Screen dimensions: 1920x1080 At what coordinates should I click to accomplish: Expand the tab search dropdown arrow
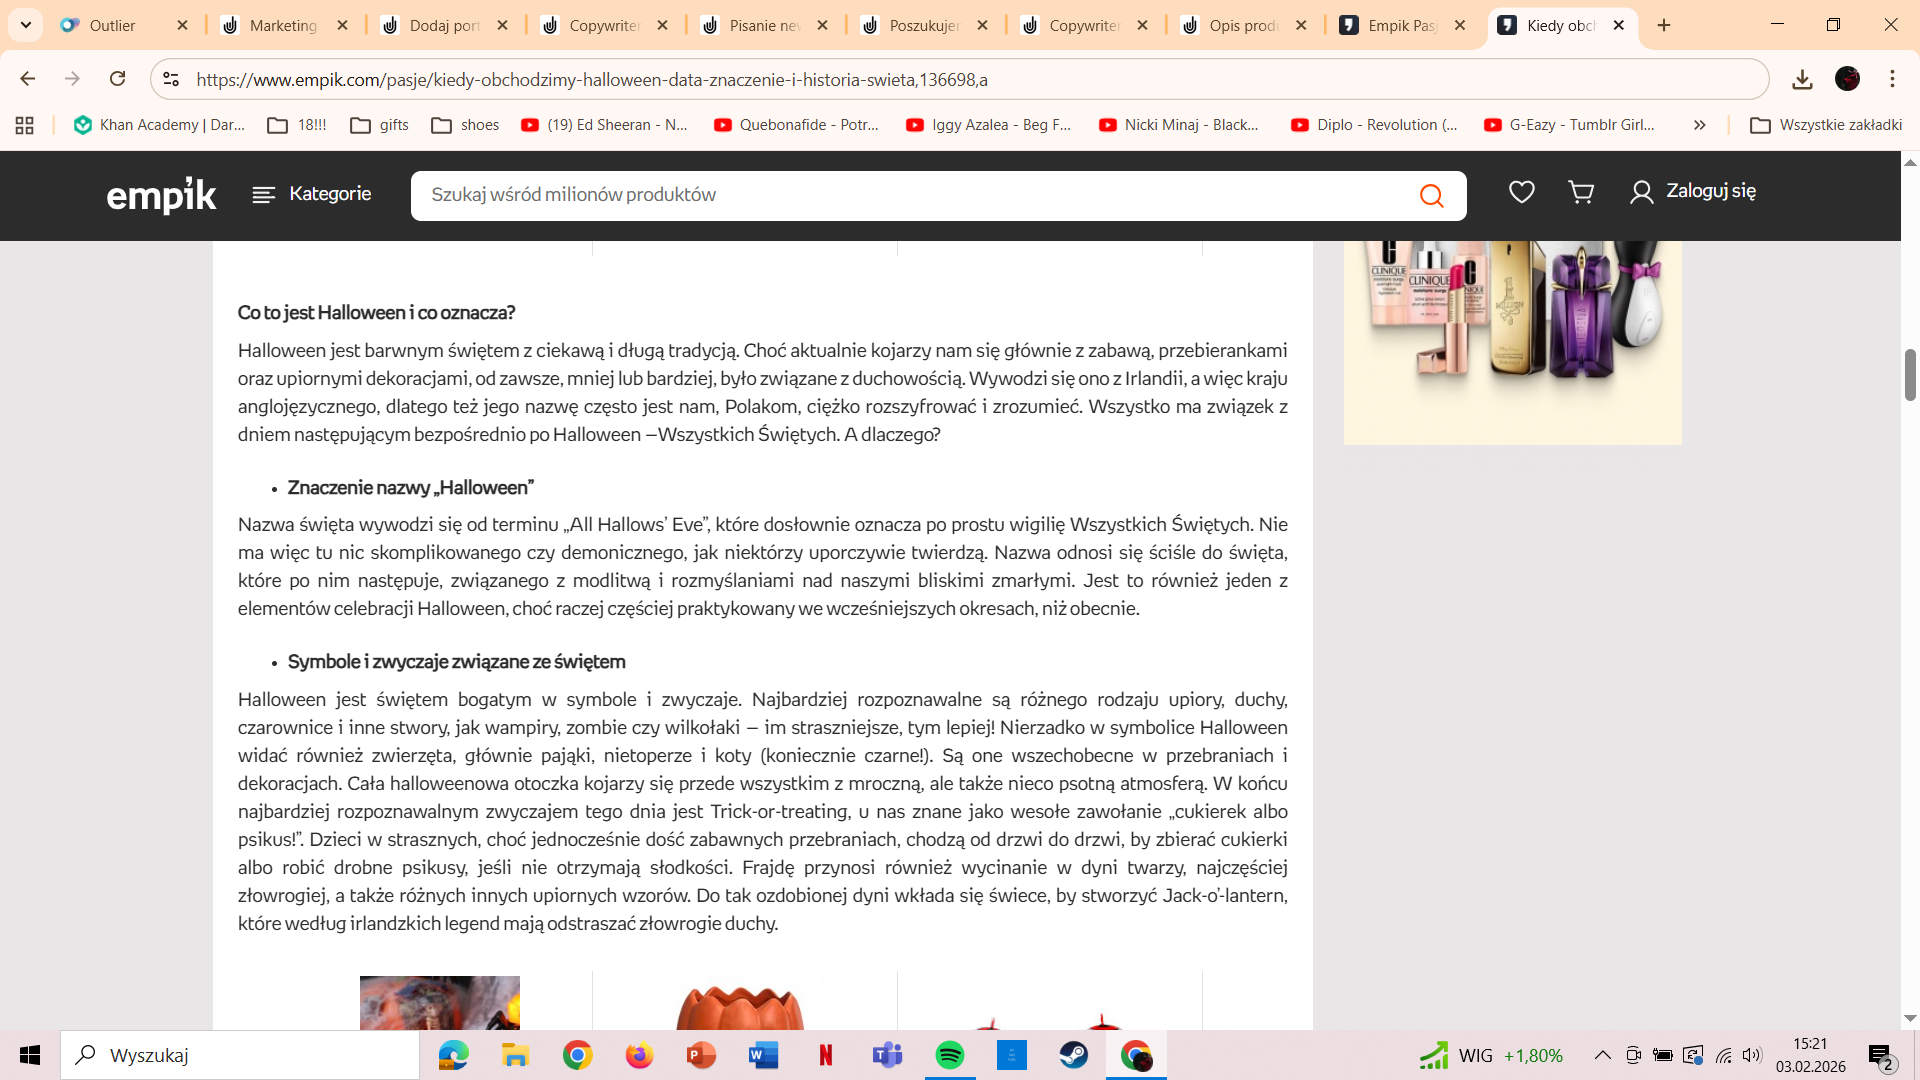click(25, 25)
